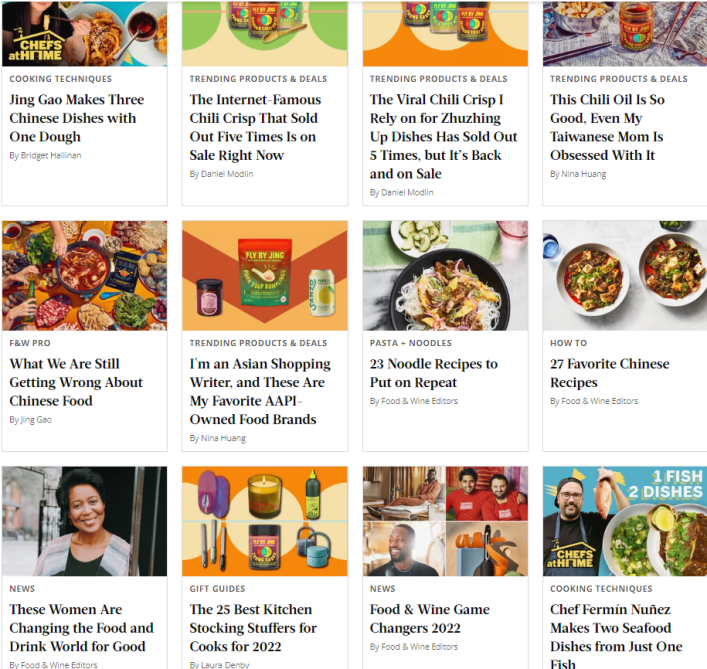This screenshot has width=707, height=669.
Task: Open 'Jing Gao Makes Three Chinese Dishes' article
Action: coord(77,118)
